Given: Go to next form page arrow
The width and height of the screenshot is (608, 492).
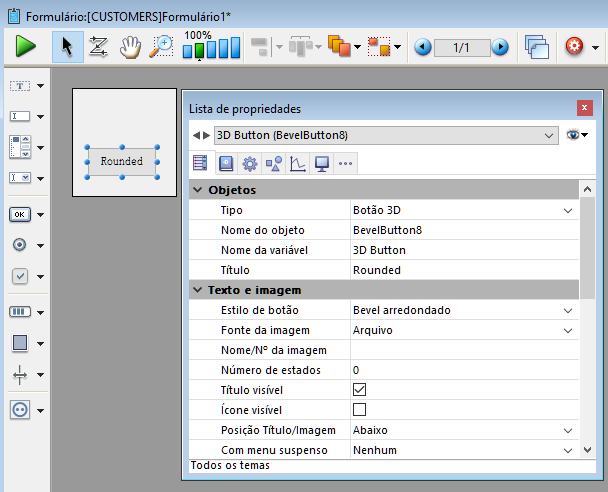Looking at the screenshot, I should coord(499,47).
